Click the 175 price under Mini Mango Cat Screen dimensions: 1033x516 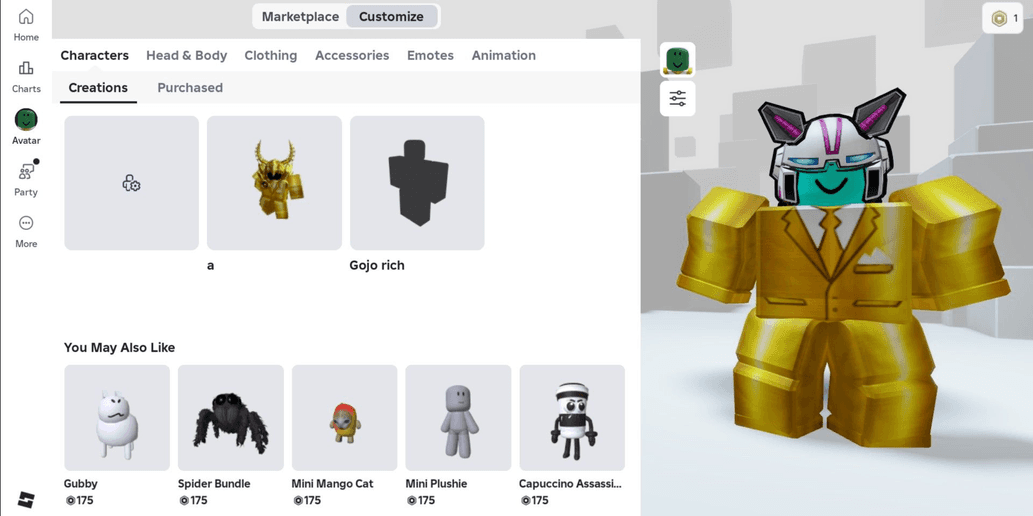306,500
